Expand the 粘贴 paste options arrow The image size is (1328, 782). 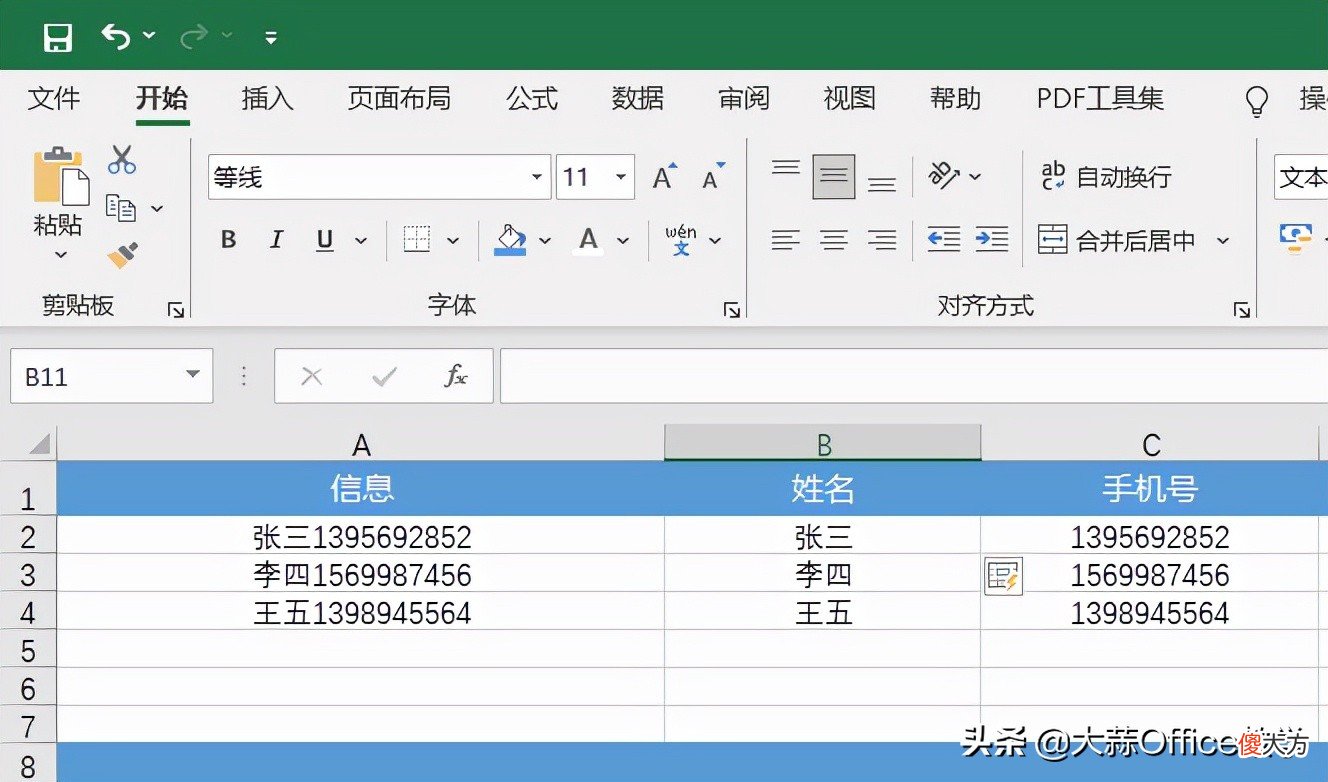point(60,255)
